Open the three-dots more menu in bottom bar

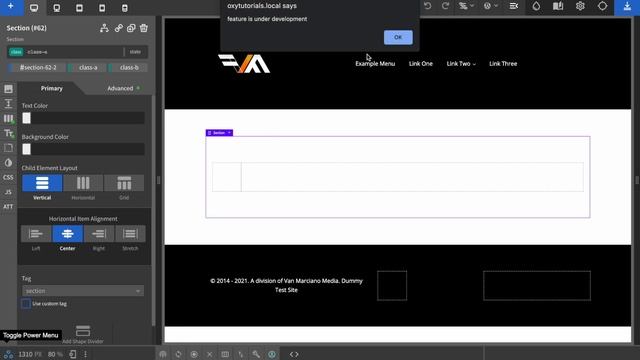[85, 354]
